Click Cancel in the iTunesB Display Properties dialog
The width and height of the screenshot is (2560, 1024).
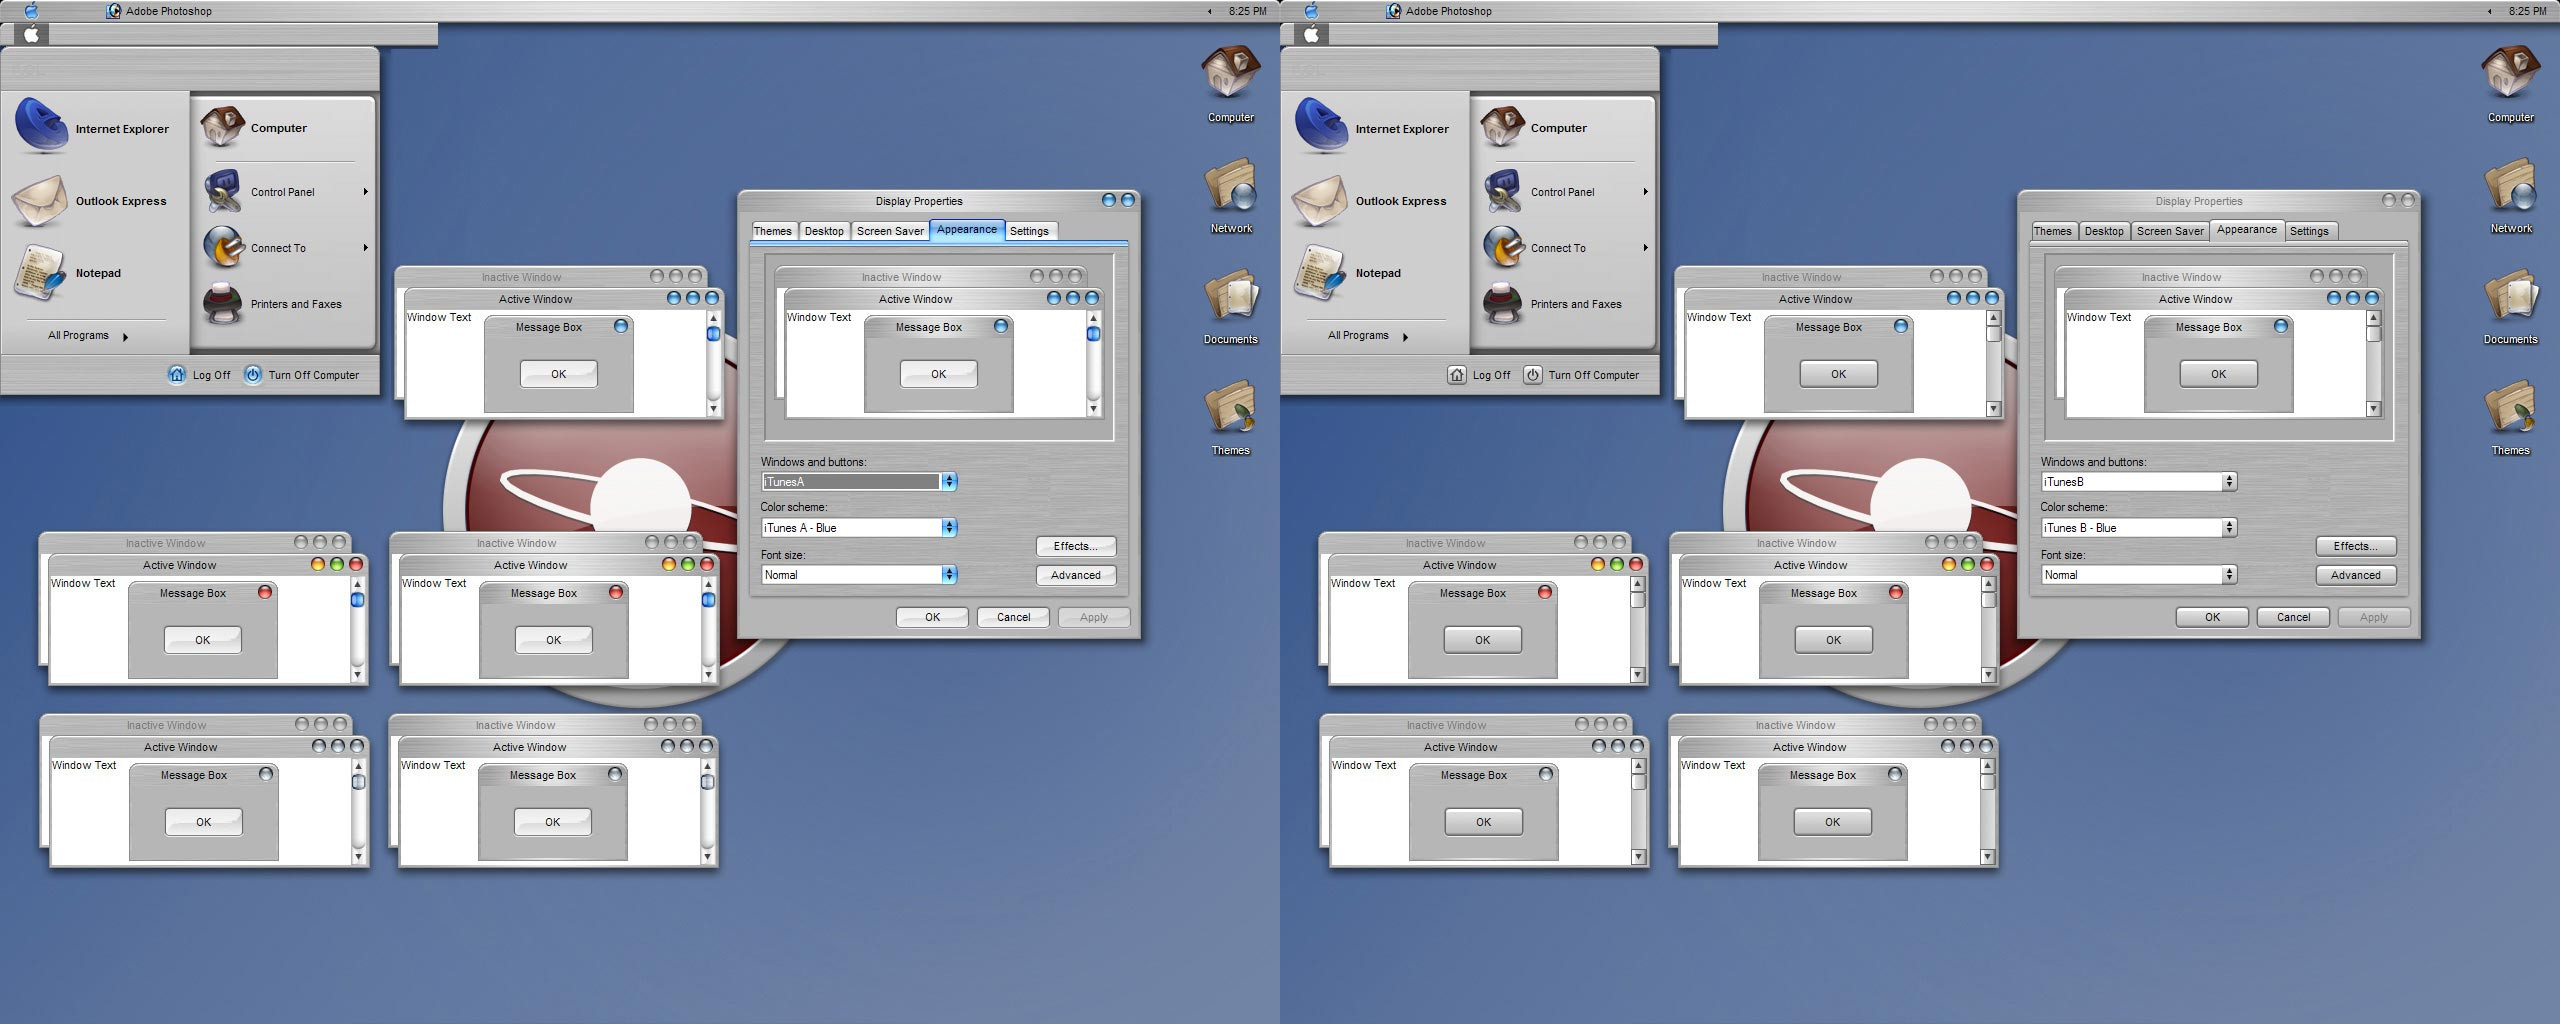(x=2293, y=617)
